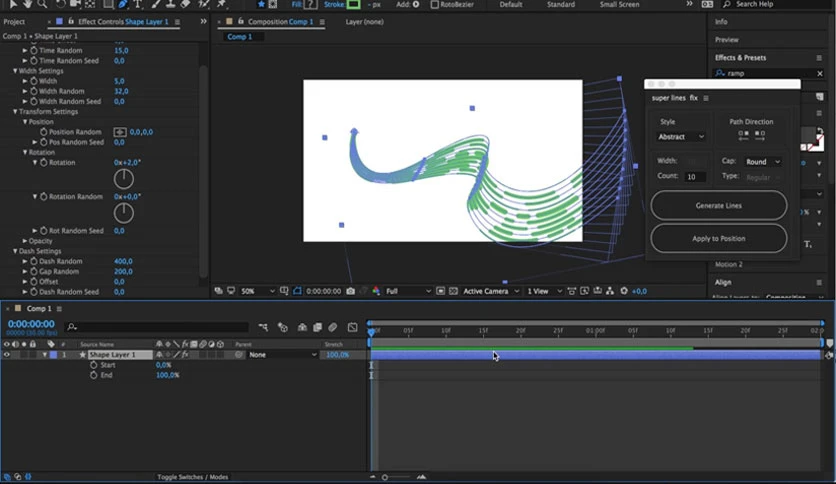Screen dimensions: 836x484
Task: Toggle mask and shape path visibility
Action: (297, 291)
